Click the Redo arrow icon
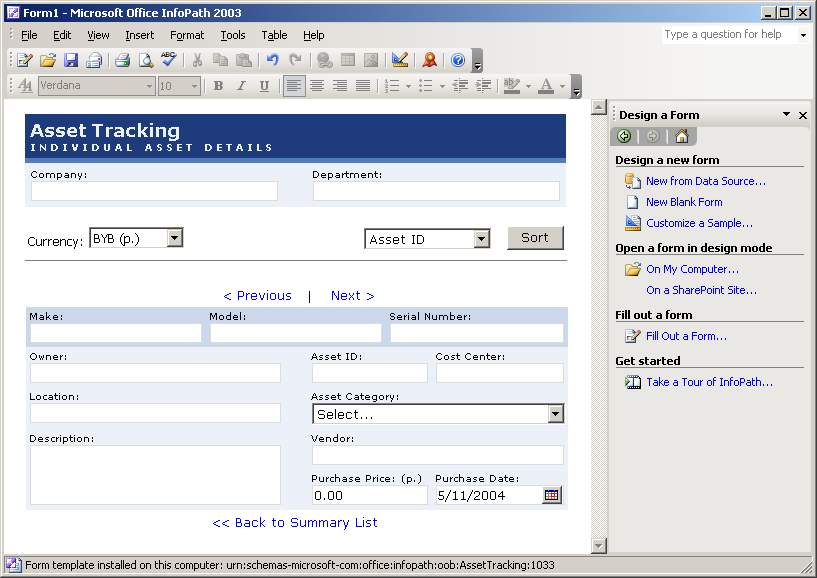The height and width of the screenshot is (578, 817). [x=295, y=60]
